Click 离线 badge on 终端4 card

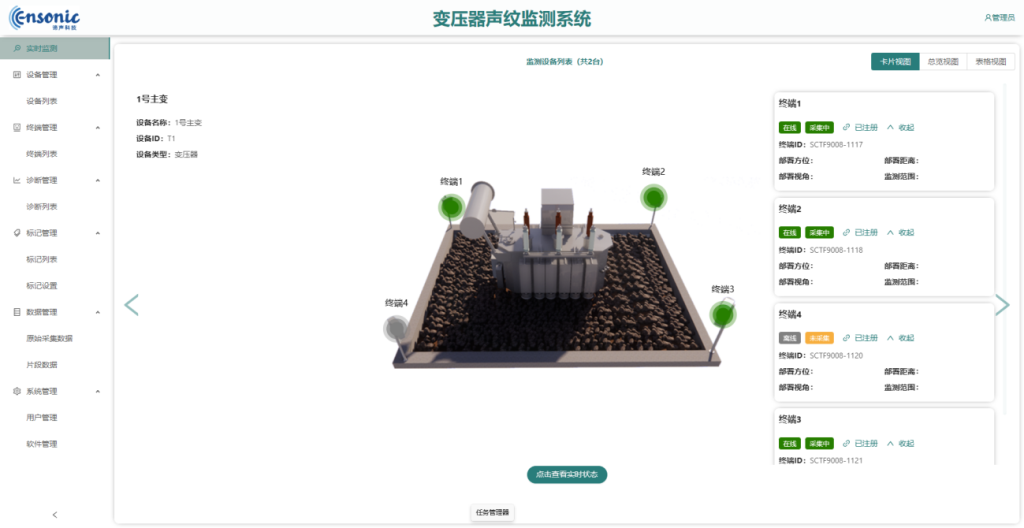coord(790,338)
